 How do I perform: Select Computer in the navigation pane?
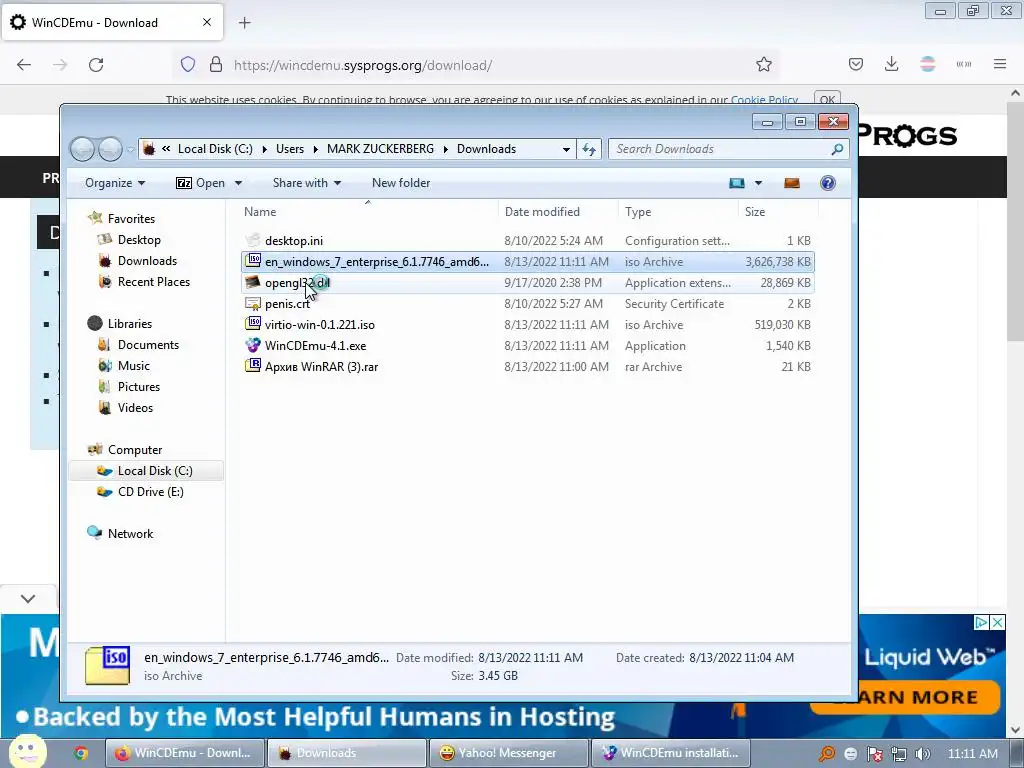[x=135, y=449]
